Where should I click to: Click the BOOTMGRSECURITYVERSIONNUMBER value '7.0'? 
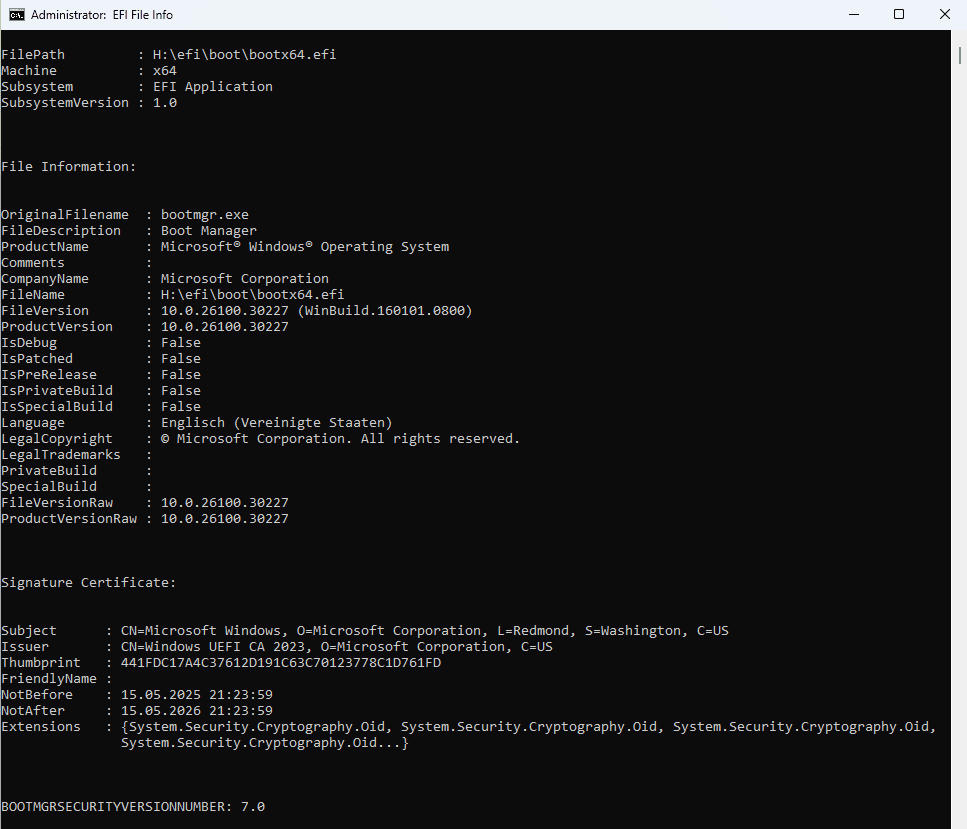click(x=253, y=807)
